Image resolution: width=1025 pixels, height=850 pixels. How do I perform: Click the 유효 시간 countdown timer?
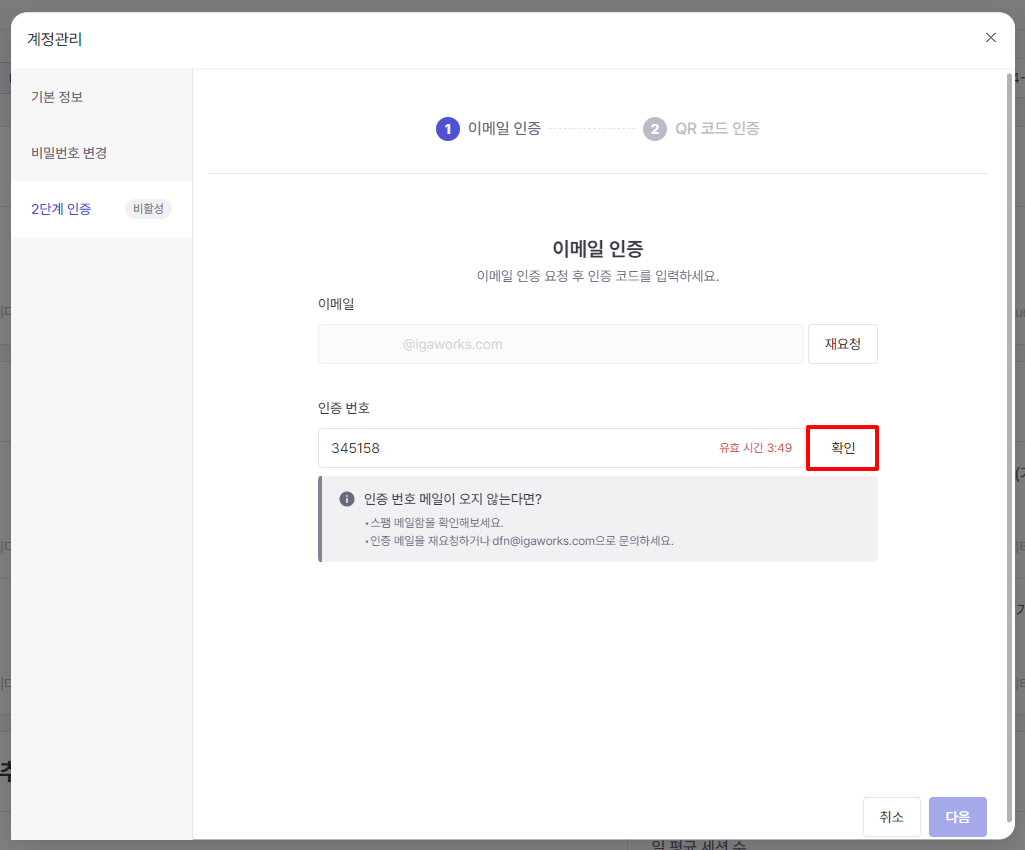coord(755,448)
